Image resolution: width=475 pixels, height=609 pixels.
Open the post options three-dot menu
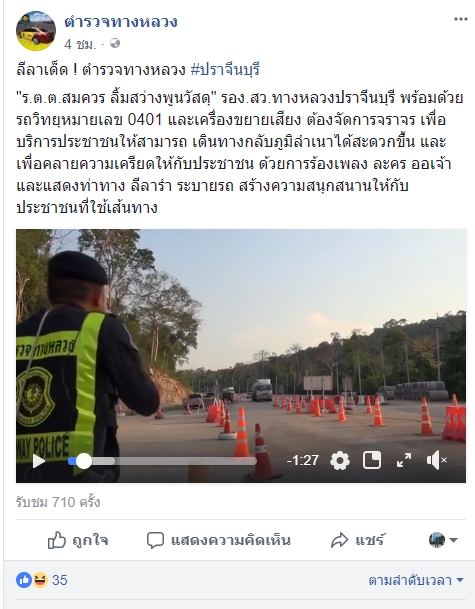(x=461, y=19)
